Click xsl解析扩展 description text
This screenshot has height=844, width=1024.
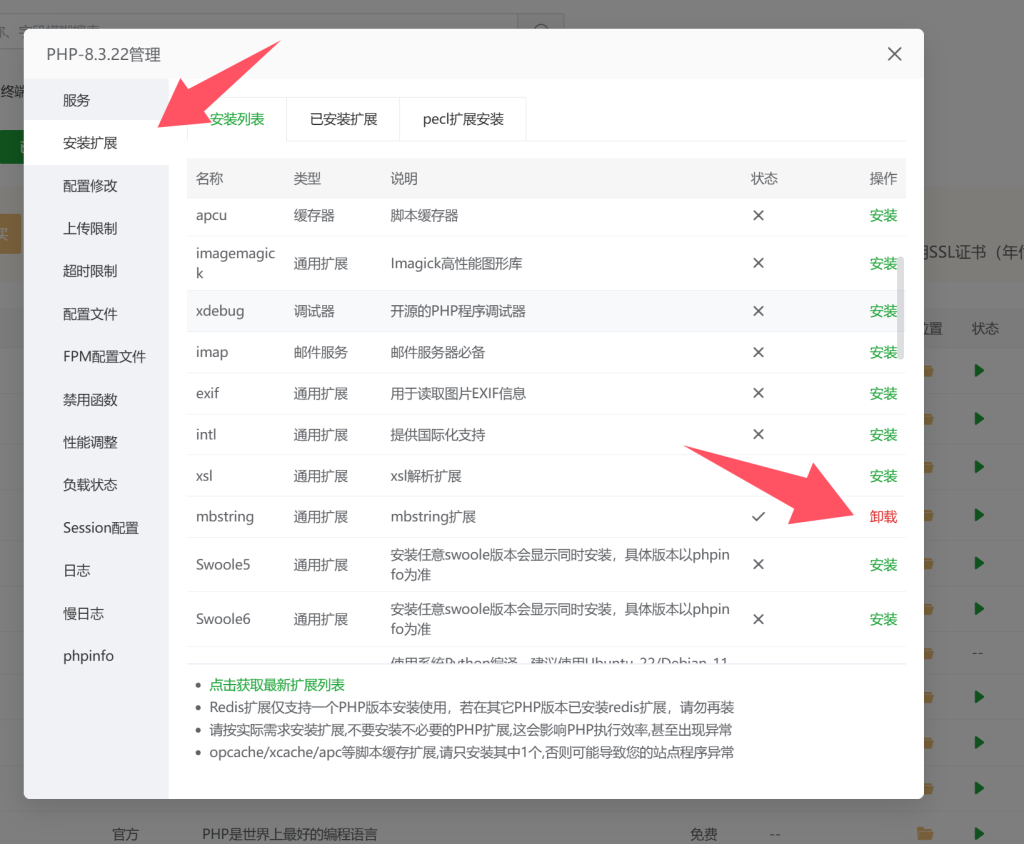(426, 476)
